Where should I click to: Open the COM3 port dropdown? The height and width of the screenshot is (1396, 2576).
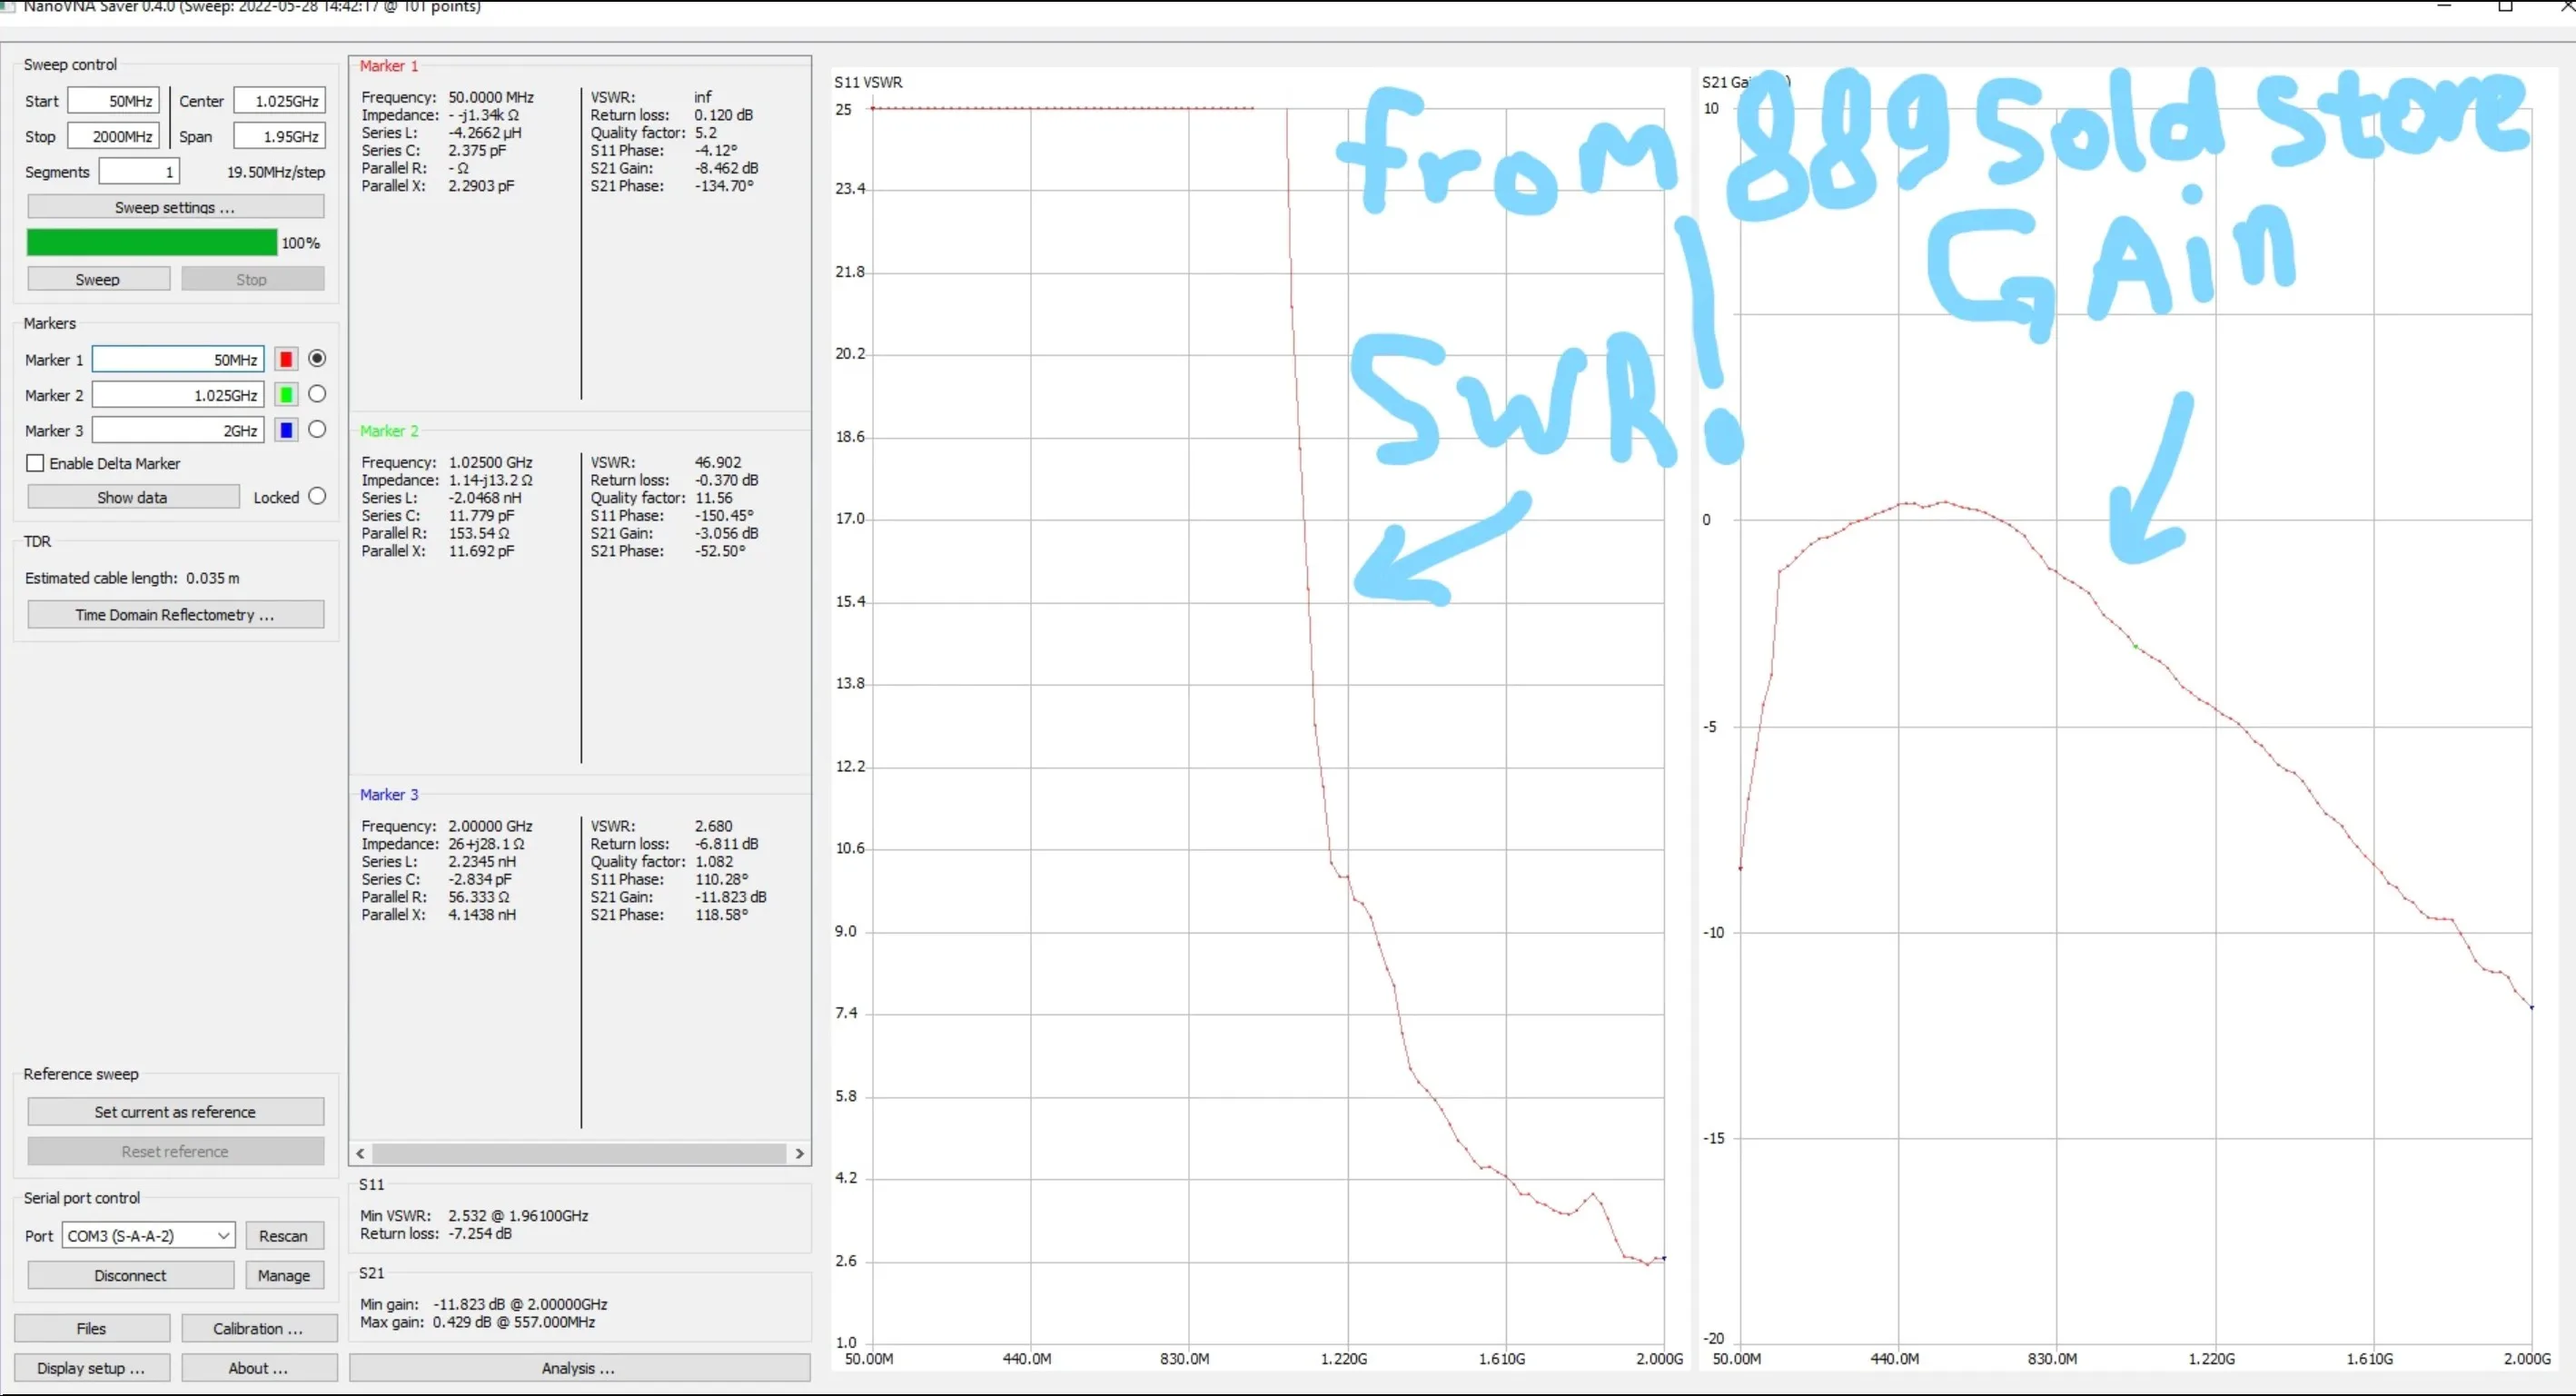tap(148, 1235)
